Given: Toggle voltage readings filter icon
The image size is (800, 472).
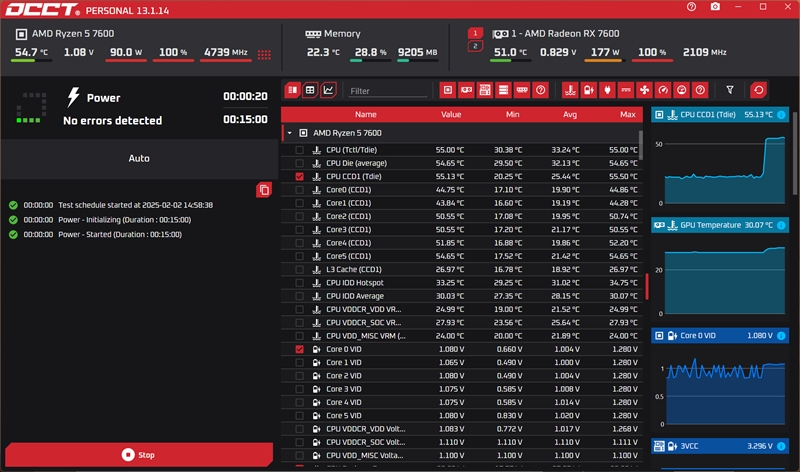Looking at the screenshot, I should pyautogui.click(x=588, y=90).
